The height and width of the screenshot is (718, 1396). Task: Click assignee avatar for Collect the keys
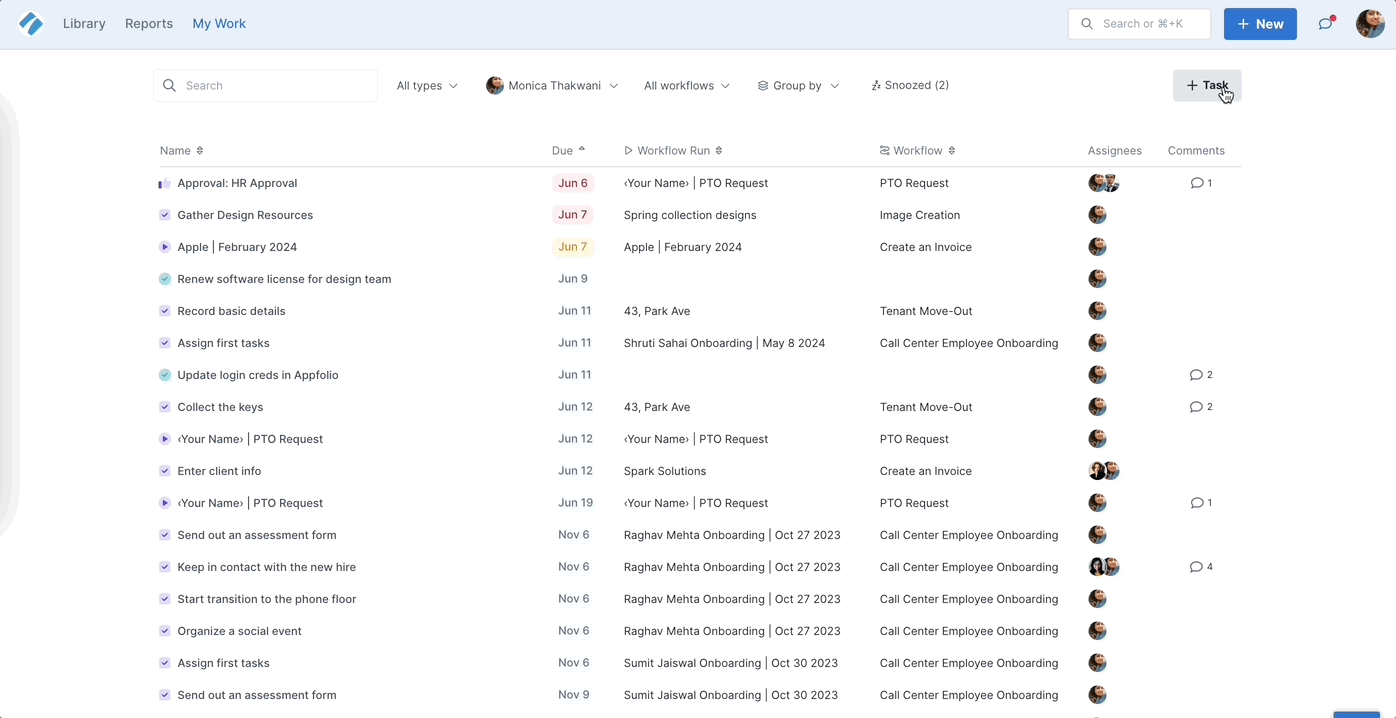click(x=1097, y=407)
